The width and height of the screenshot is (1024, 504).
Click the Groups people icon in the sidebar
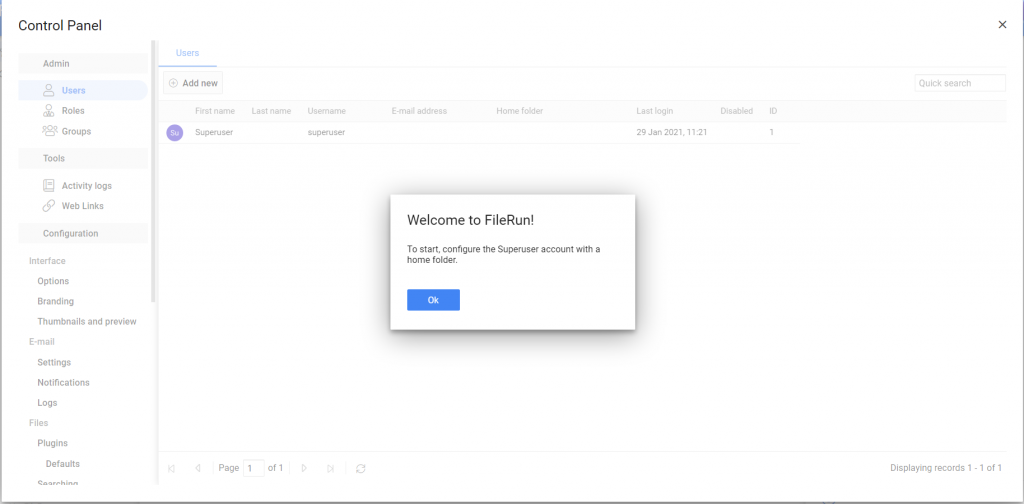click(50, 131)
